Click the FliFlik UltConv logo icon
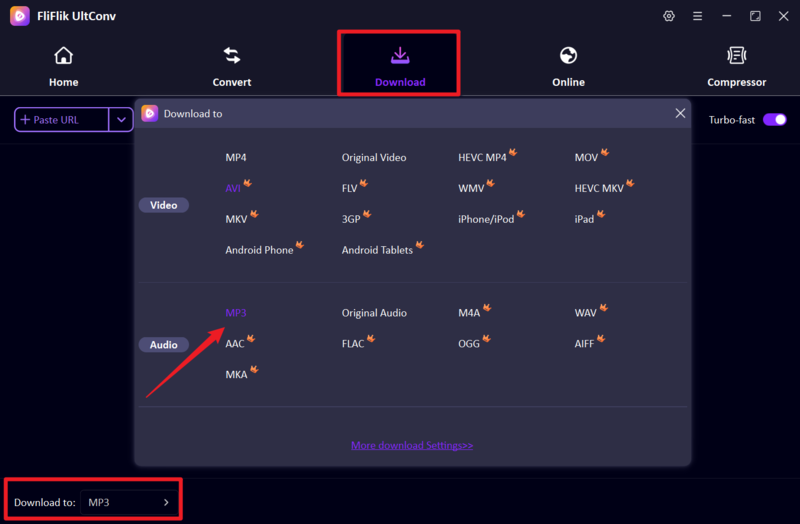Screen dimensions: 800x524 tap(20, 16)
